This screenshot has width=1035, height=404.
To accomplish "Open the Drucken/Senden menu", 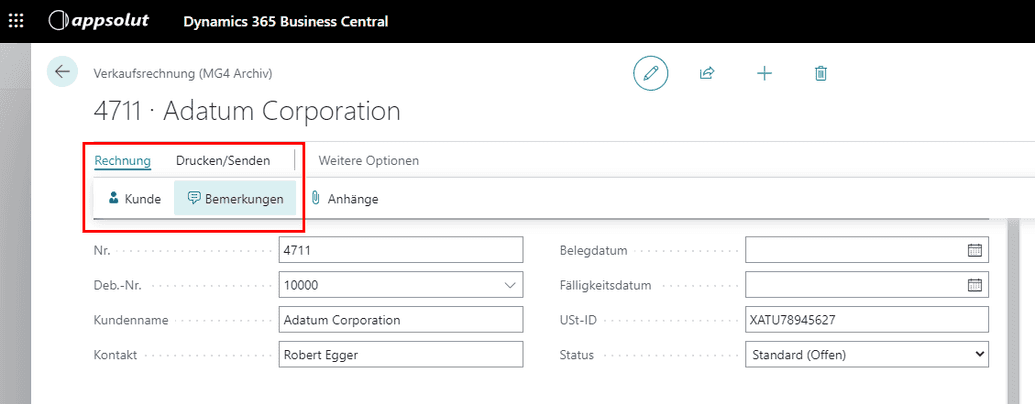I will point(223,160).
